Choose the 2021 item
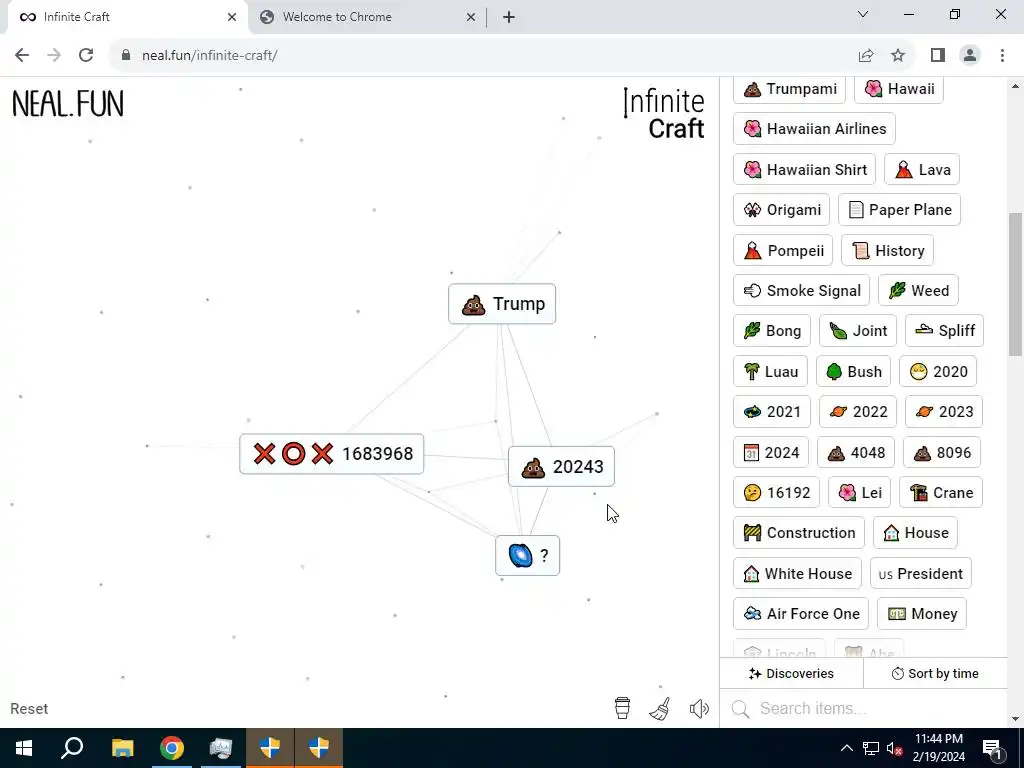Image resolution: width=1024 pixels, height=768 pixels. [x=772, y=411]
